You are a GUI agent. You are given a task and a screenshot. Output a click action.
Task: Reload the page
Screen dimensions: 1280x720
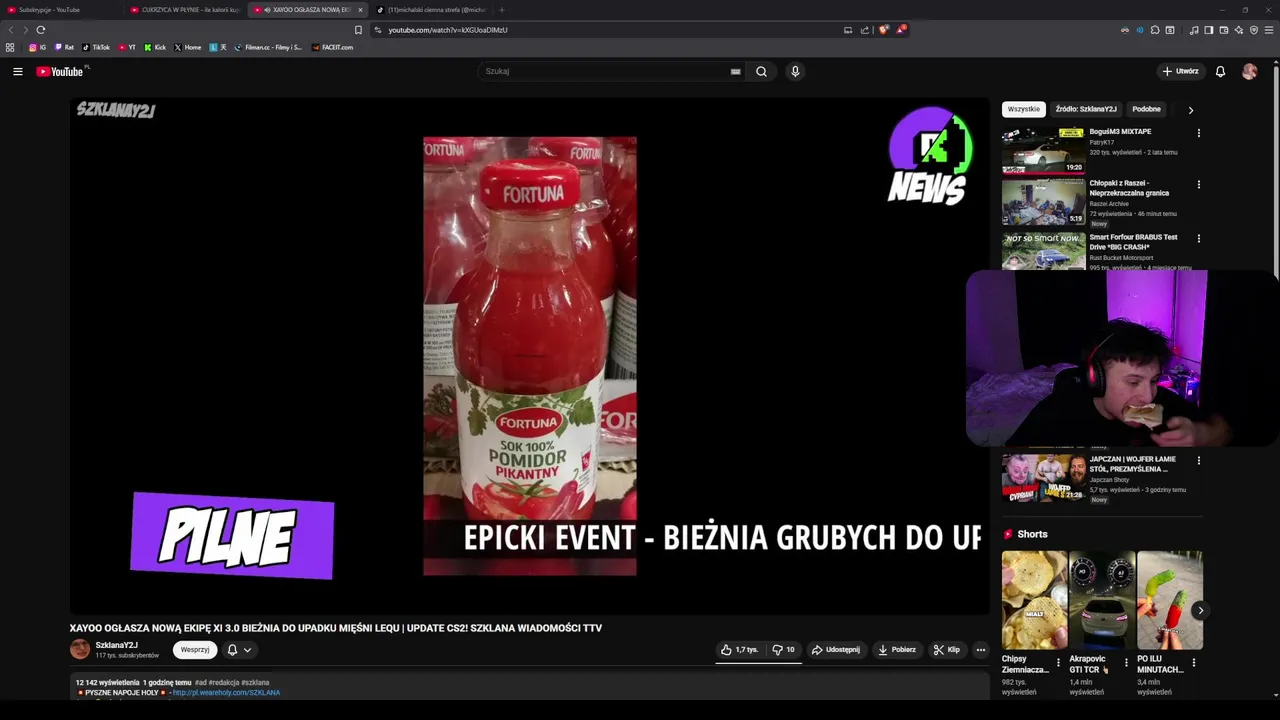pyautogui.click(x=41, y=30)
